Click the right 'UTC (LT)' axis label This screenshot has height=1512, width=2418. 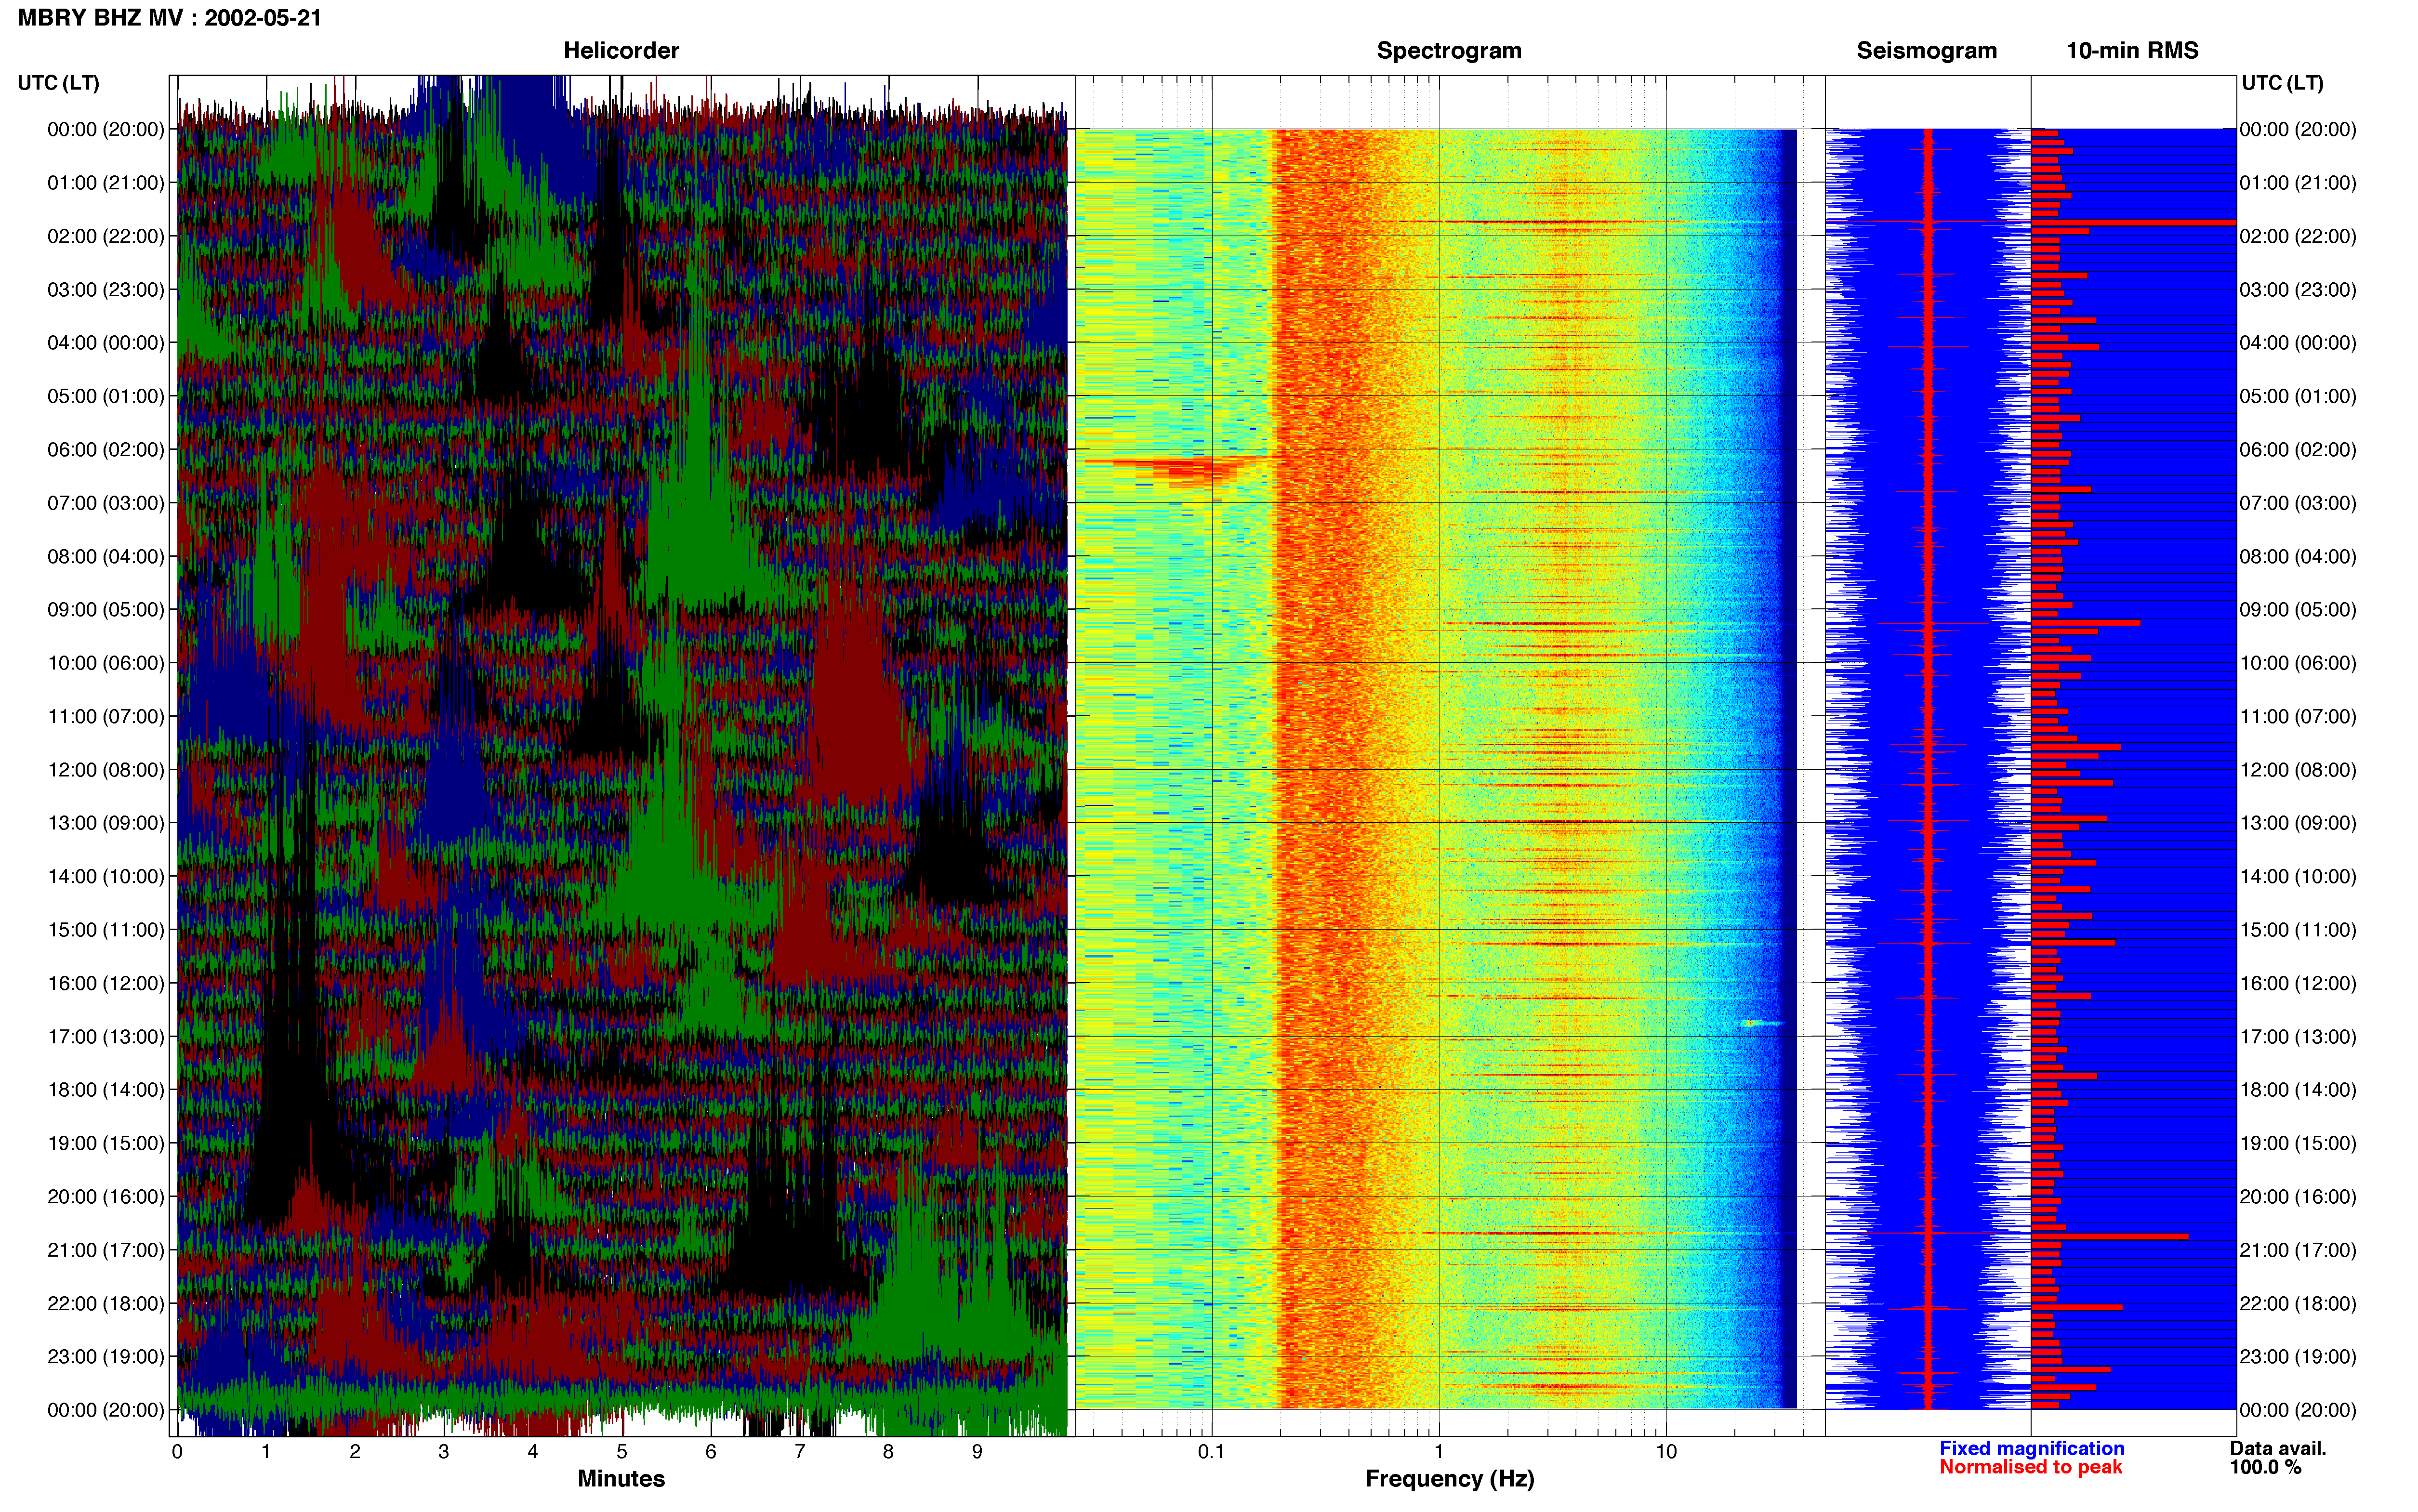click(x=2283, y=83)
